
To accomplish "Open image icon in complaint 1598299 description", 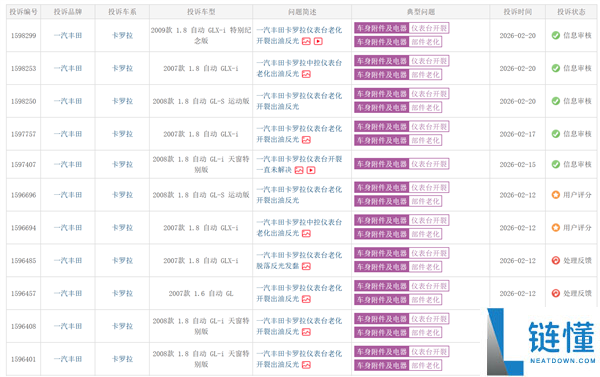I will coord(307,41).
